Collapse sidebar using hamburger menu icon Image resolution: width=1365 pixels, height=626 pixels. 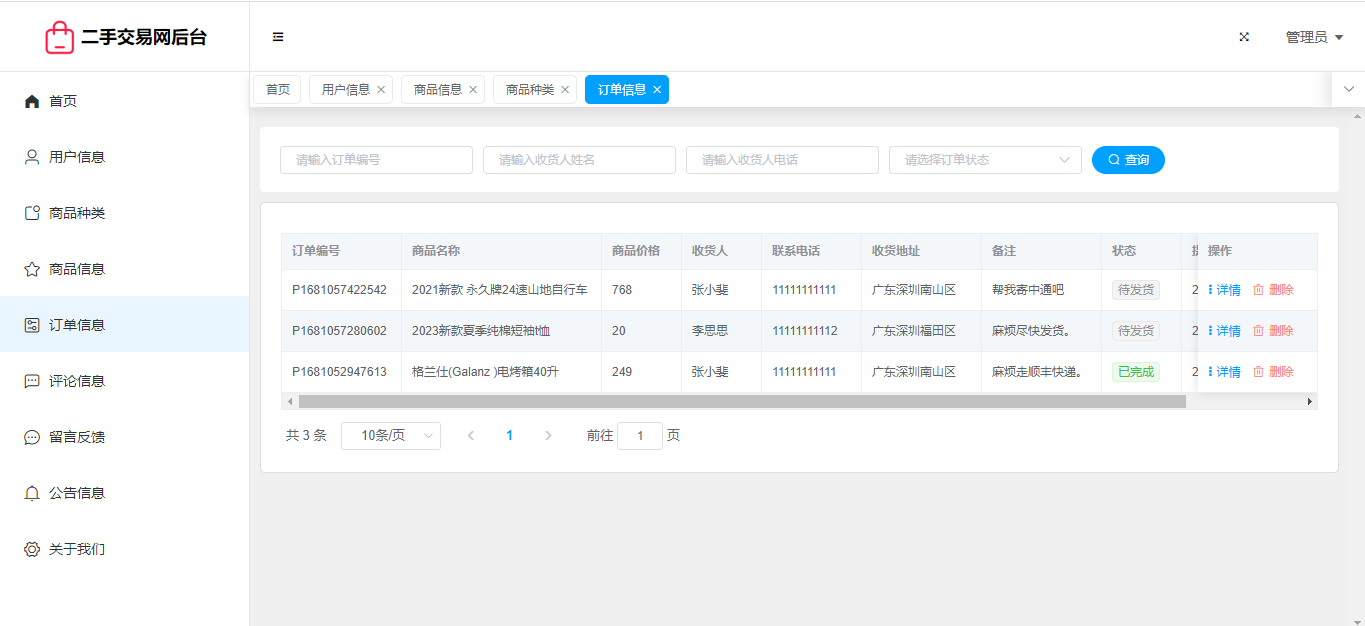click(x=278, y=37)
